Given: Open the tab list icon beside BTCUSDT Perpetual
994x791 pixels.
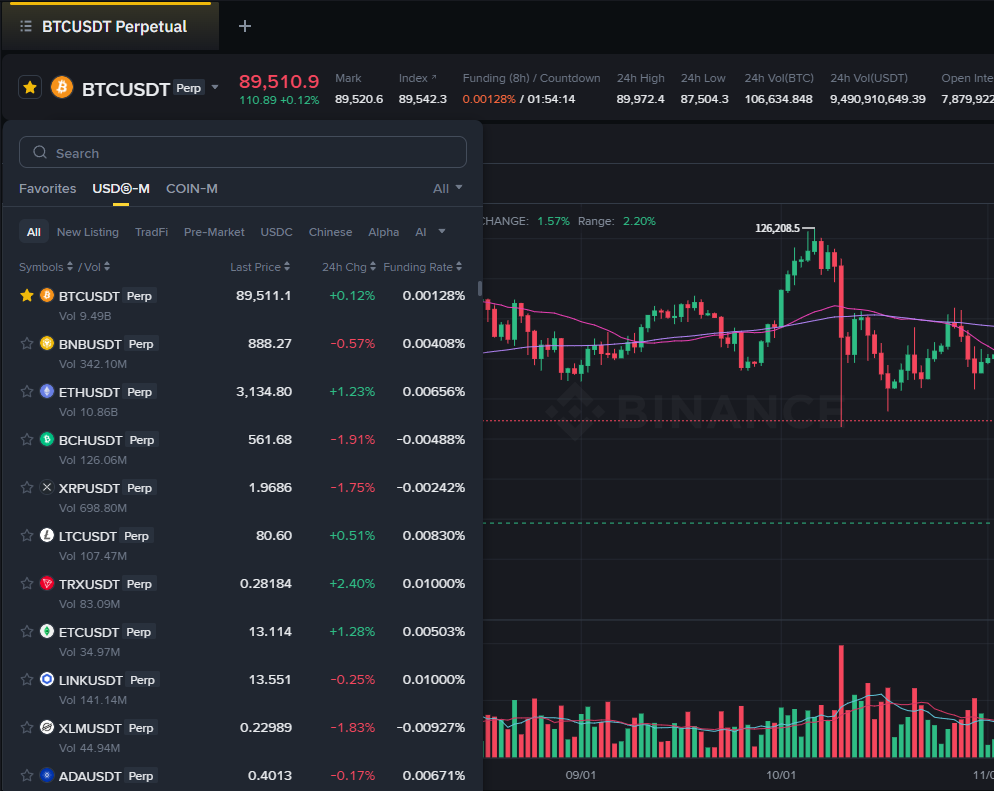Looking at the screenshot, I should (x=26, y=27).
